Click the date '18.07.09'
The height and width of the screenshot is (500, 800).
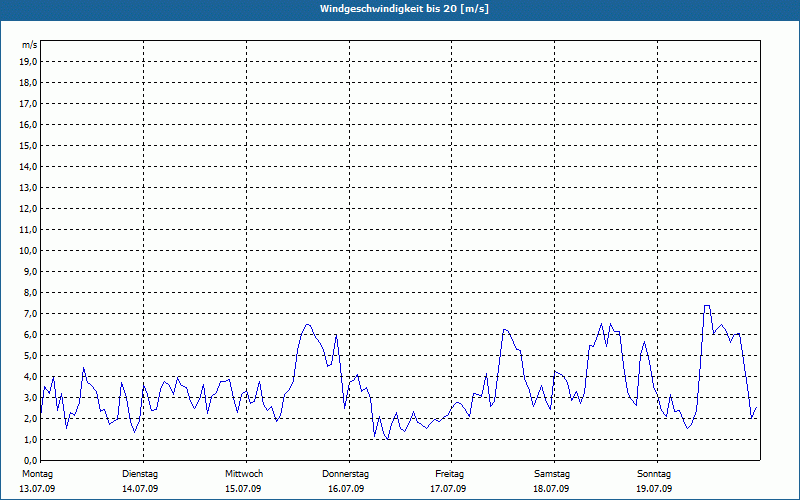551,489
